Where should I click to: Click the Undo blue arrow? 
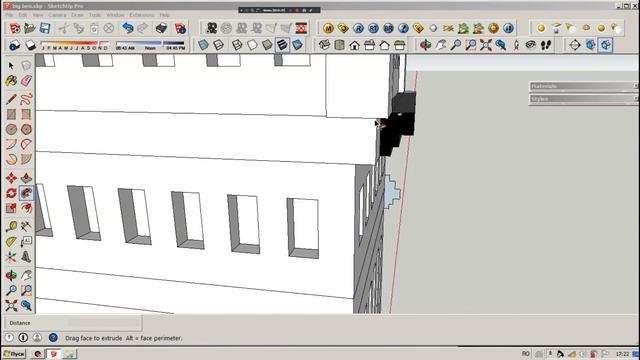point(128,28)
